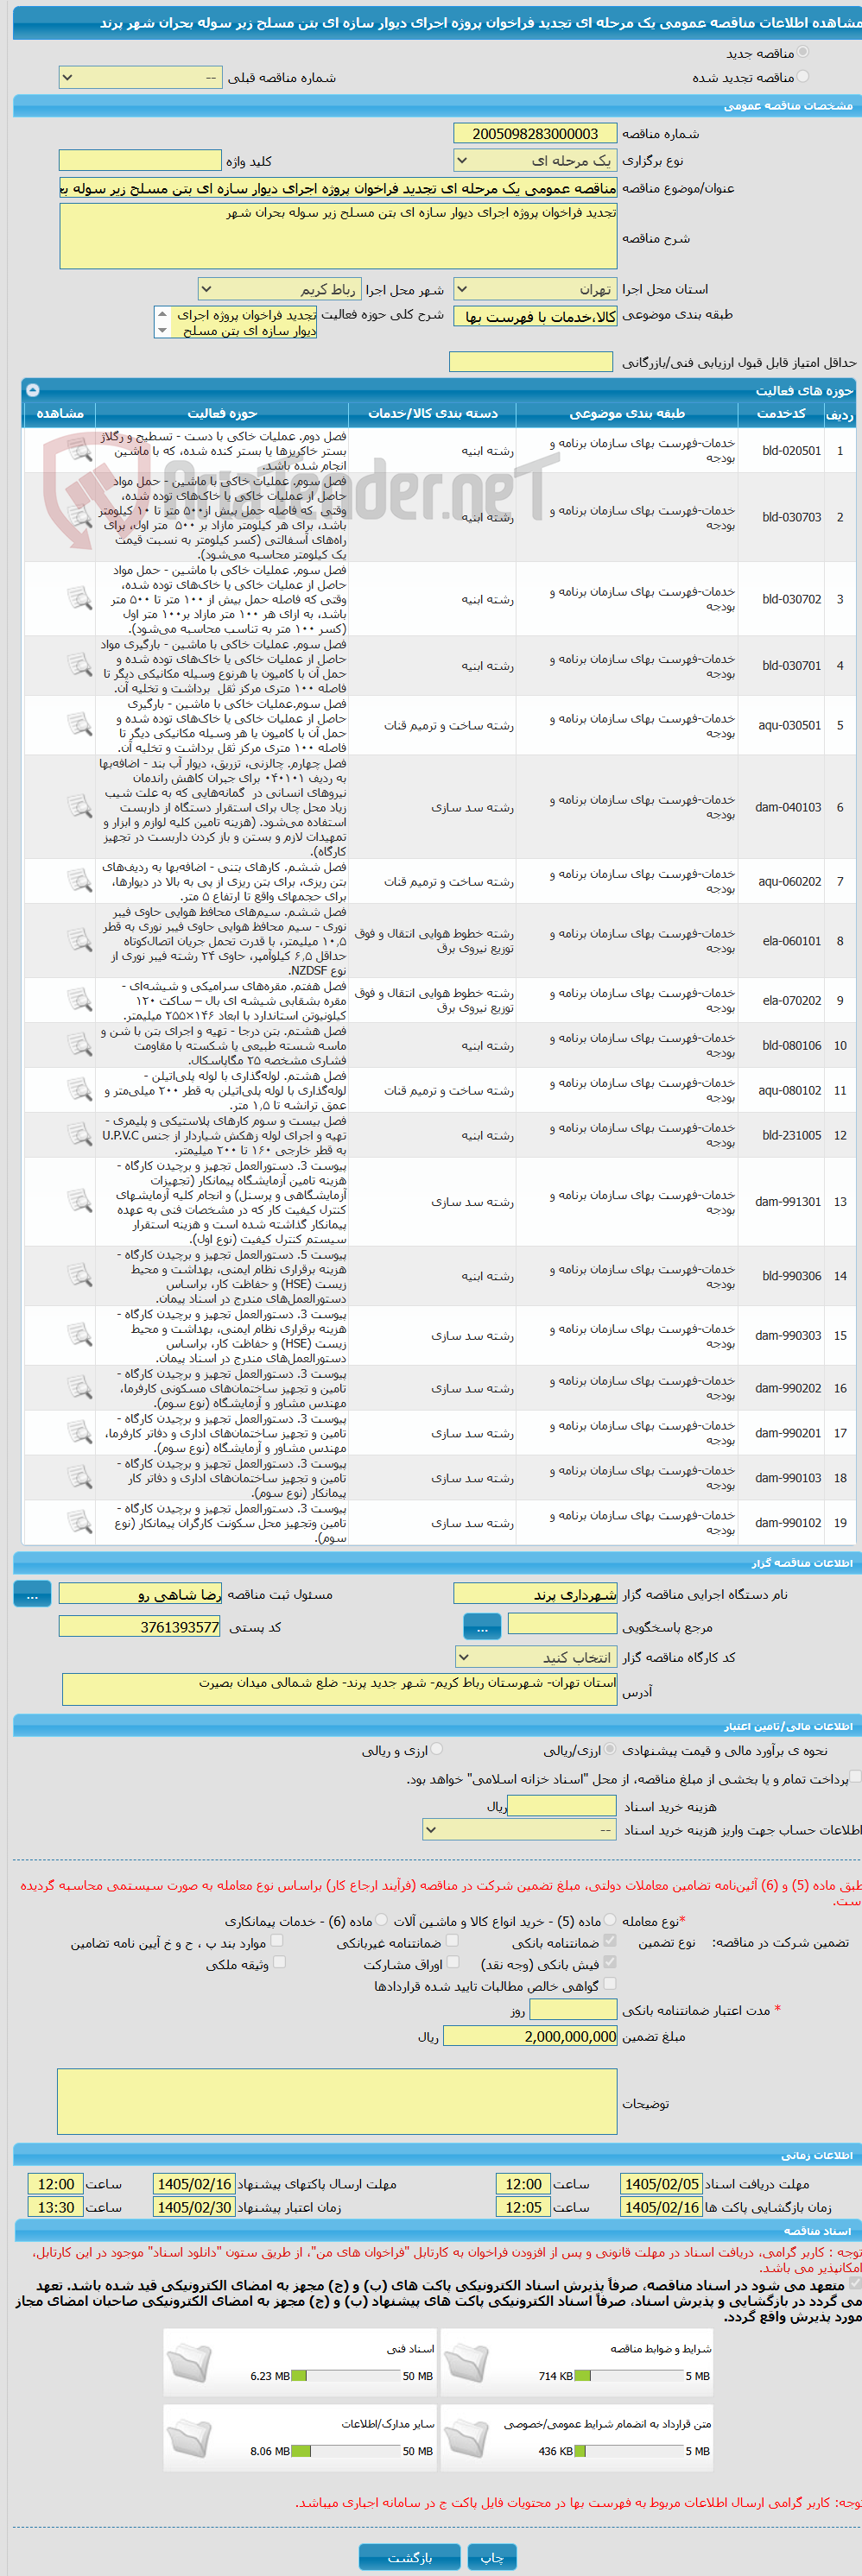Open view icon for row bld-030701
Screen dimensions: 862x2576
click(79, 665)
